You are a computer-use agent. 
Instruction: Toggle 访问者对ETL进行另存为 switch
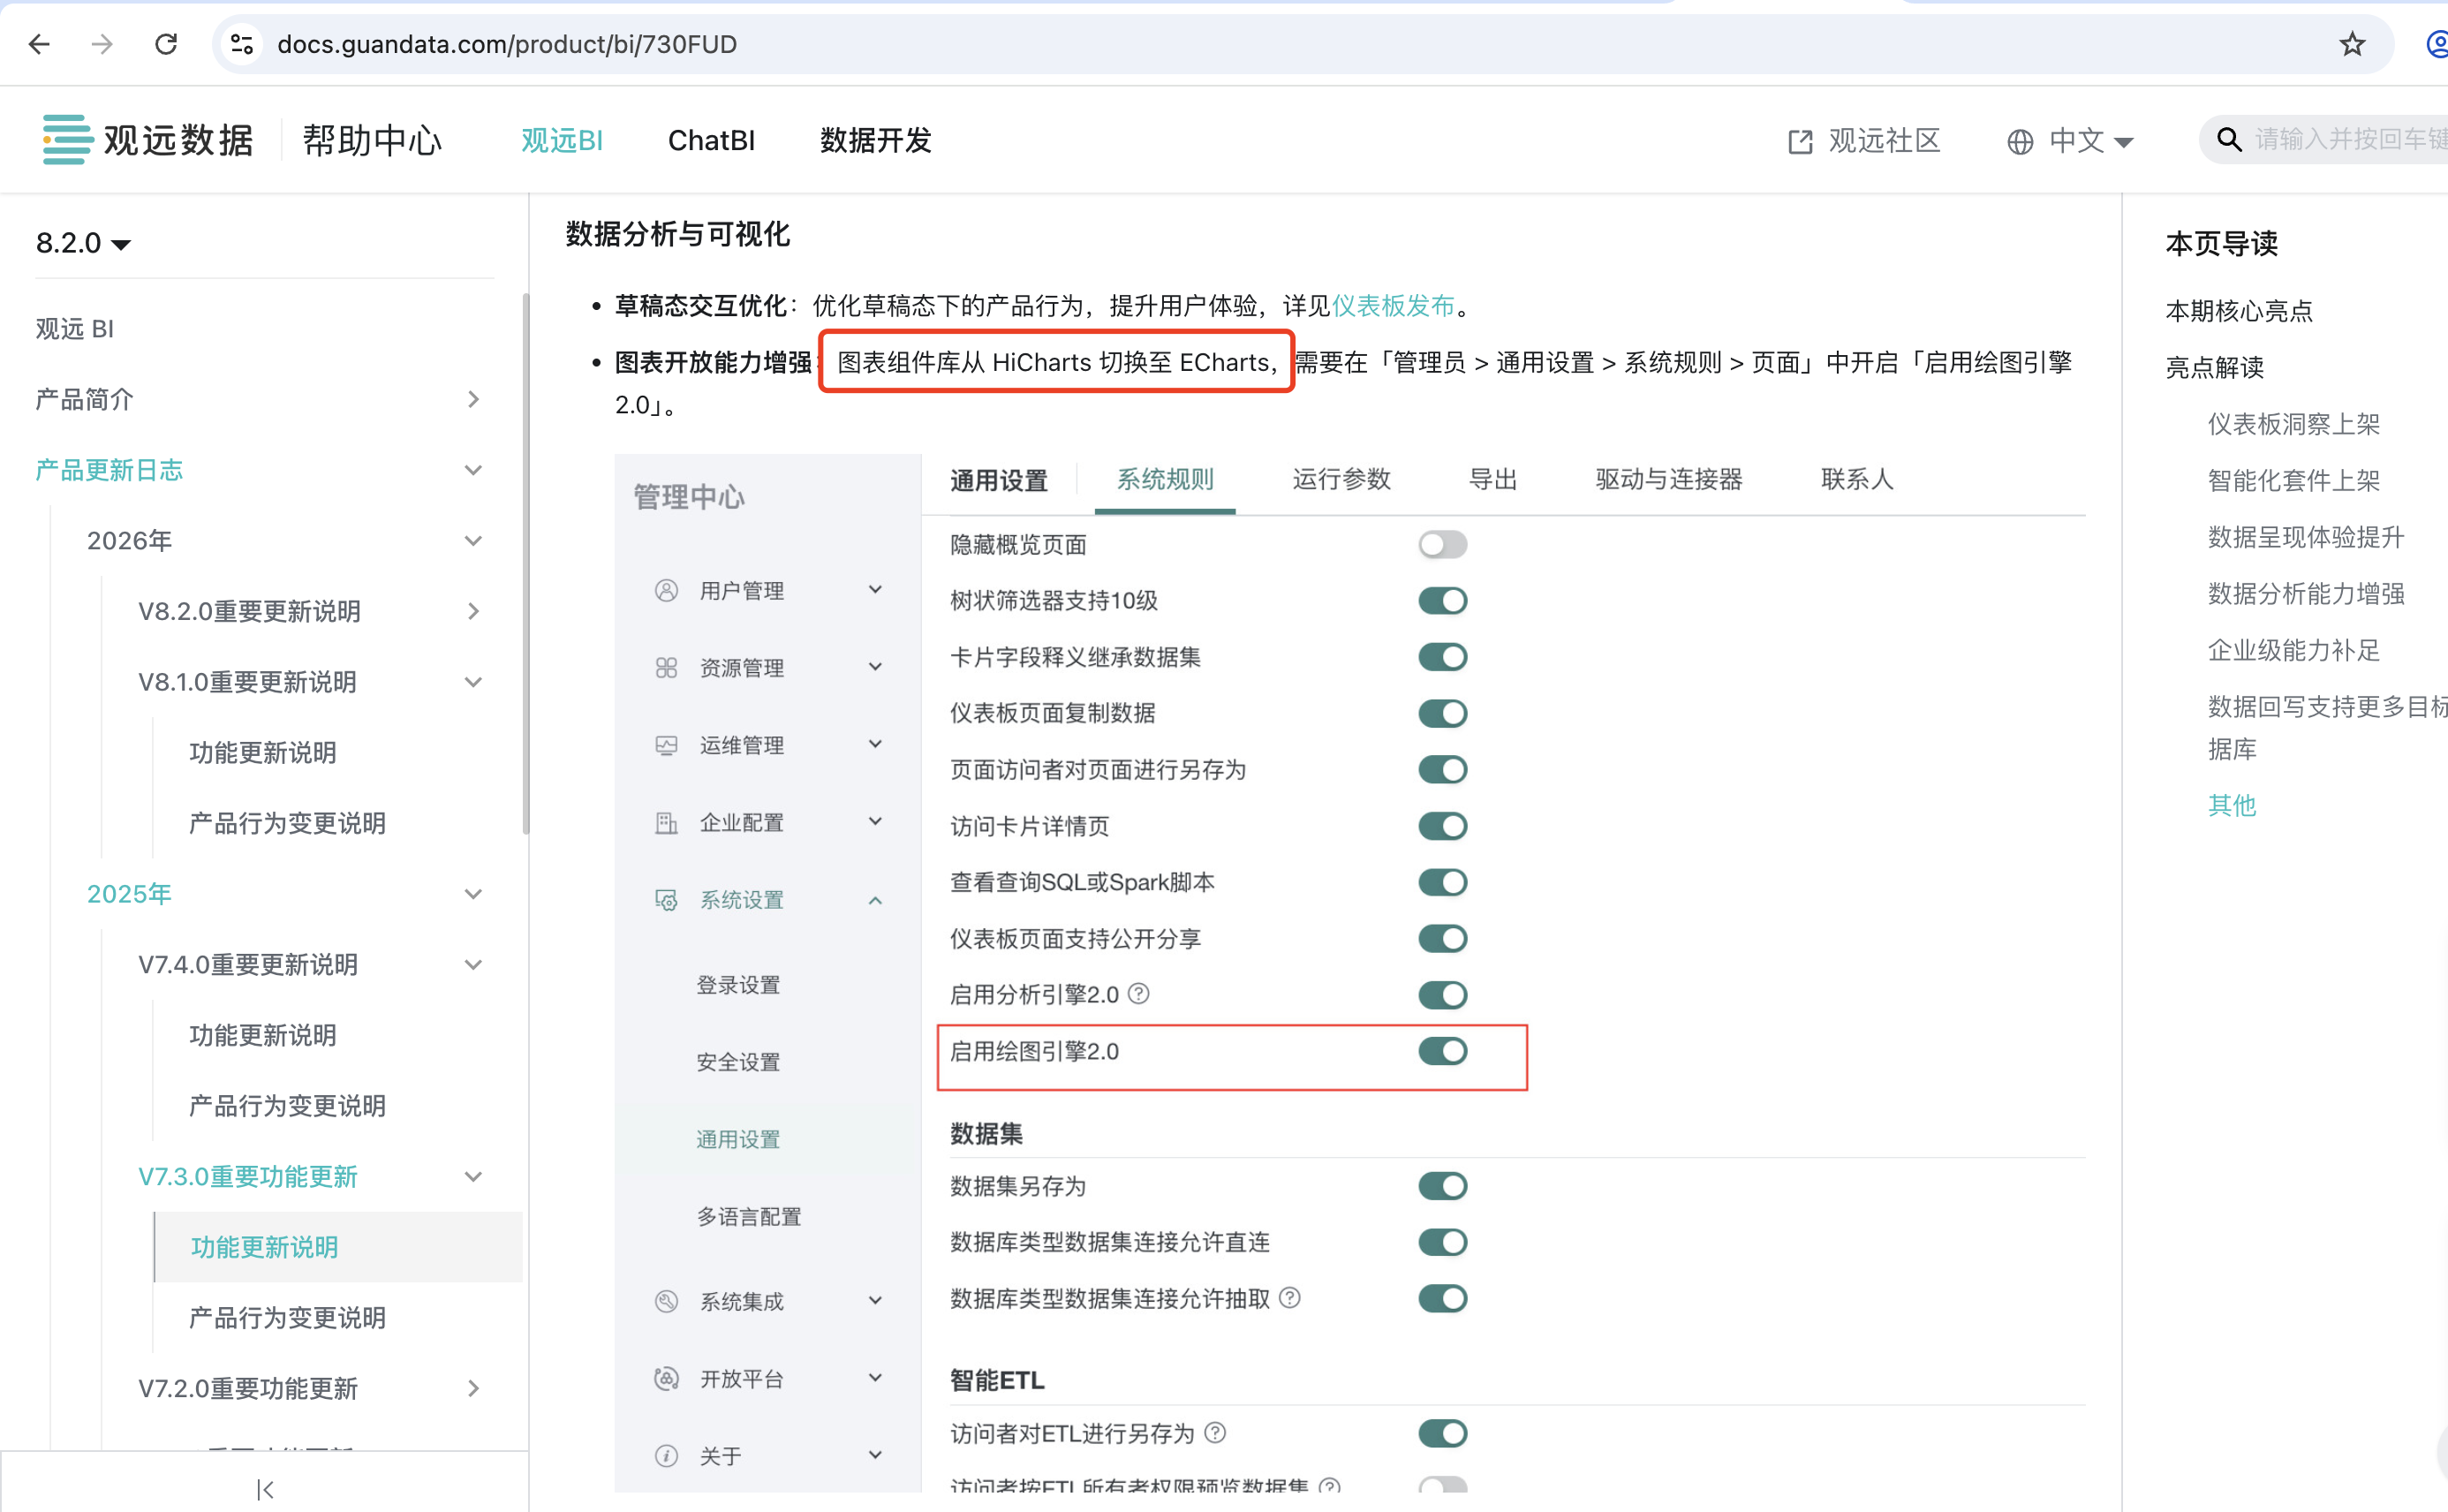(1442, 1433)
